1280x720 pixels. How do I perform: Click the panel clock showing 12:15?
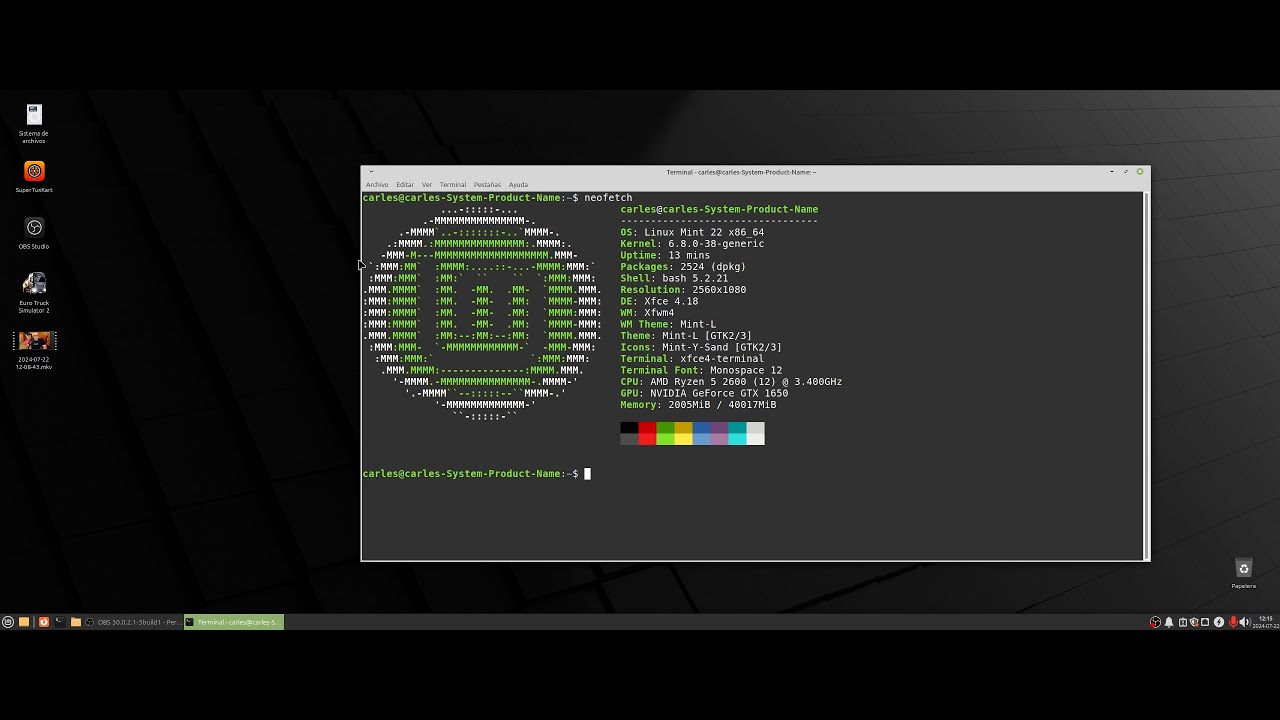tap(1267, 622)
